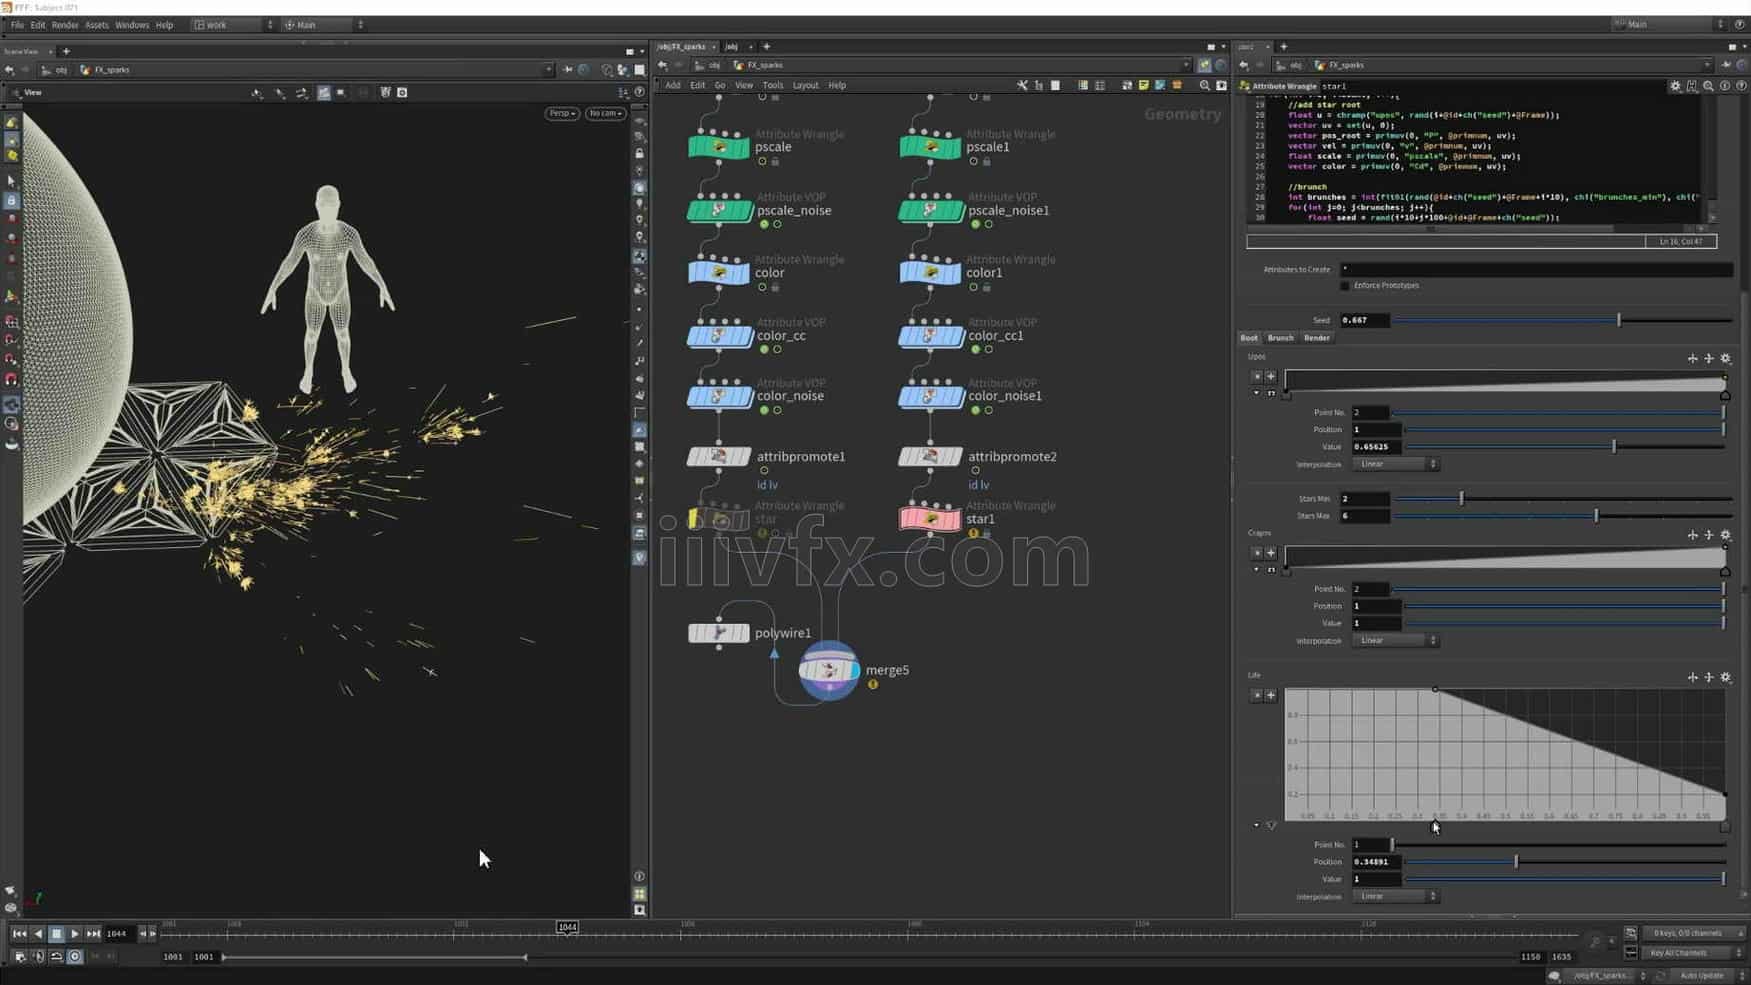Select the bypassed star wrangle node
1751x985 pixels.
(x=719, y=519)
